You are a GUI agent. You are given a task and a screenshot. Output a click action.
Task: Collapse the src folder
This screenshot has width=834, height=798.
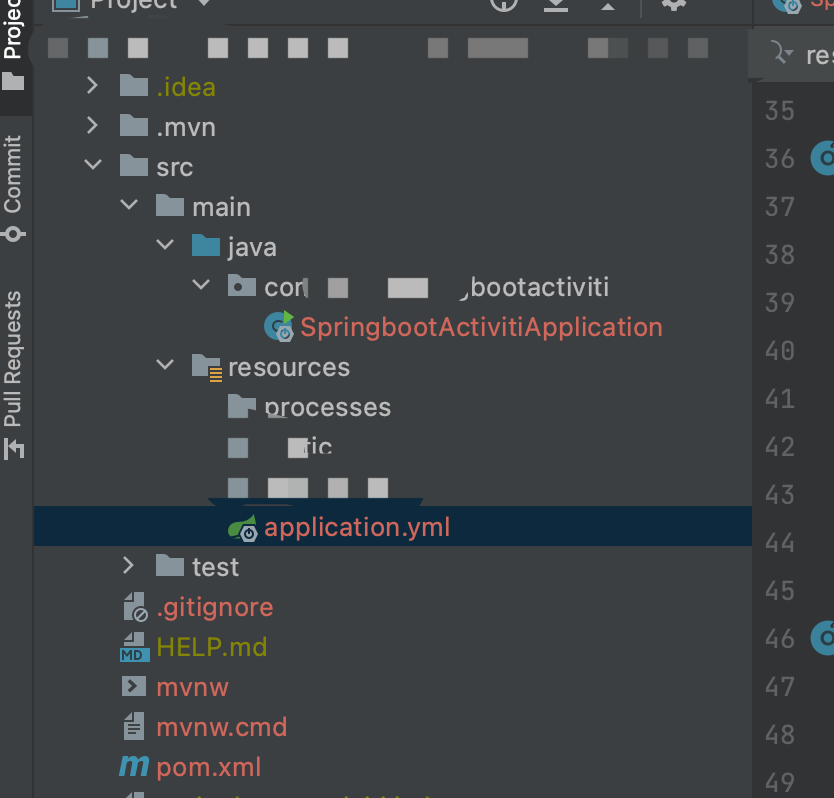pyautogui.click(x=93, y=165)
